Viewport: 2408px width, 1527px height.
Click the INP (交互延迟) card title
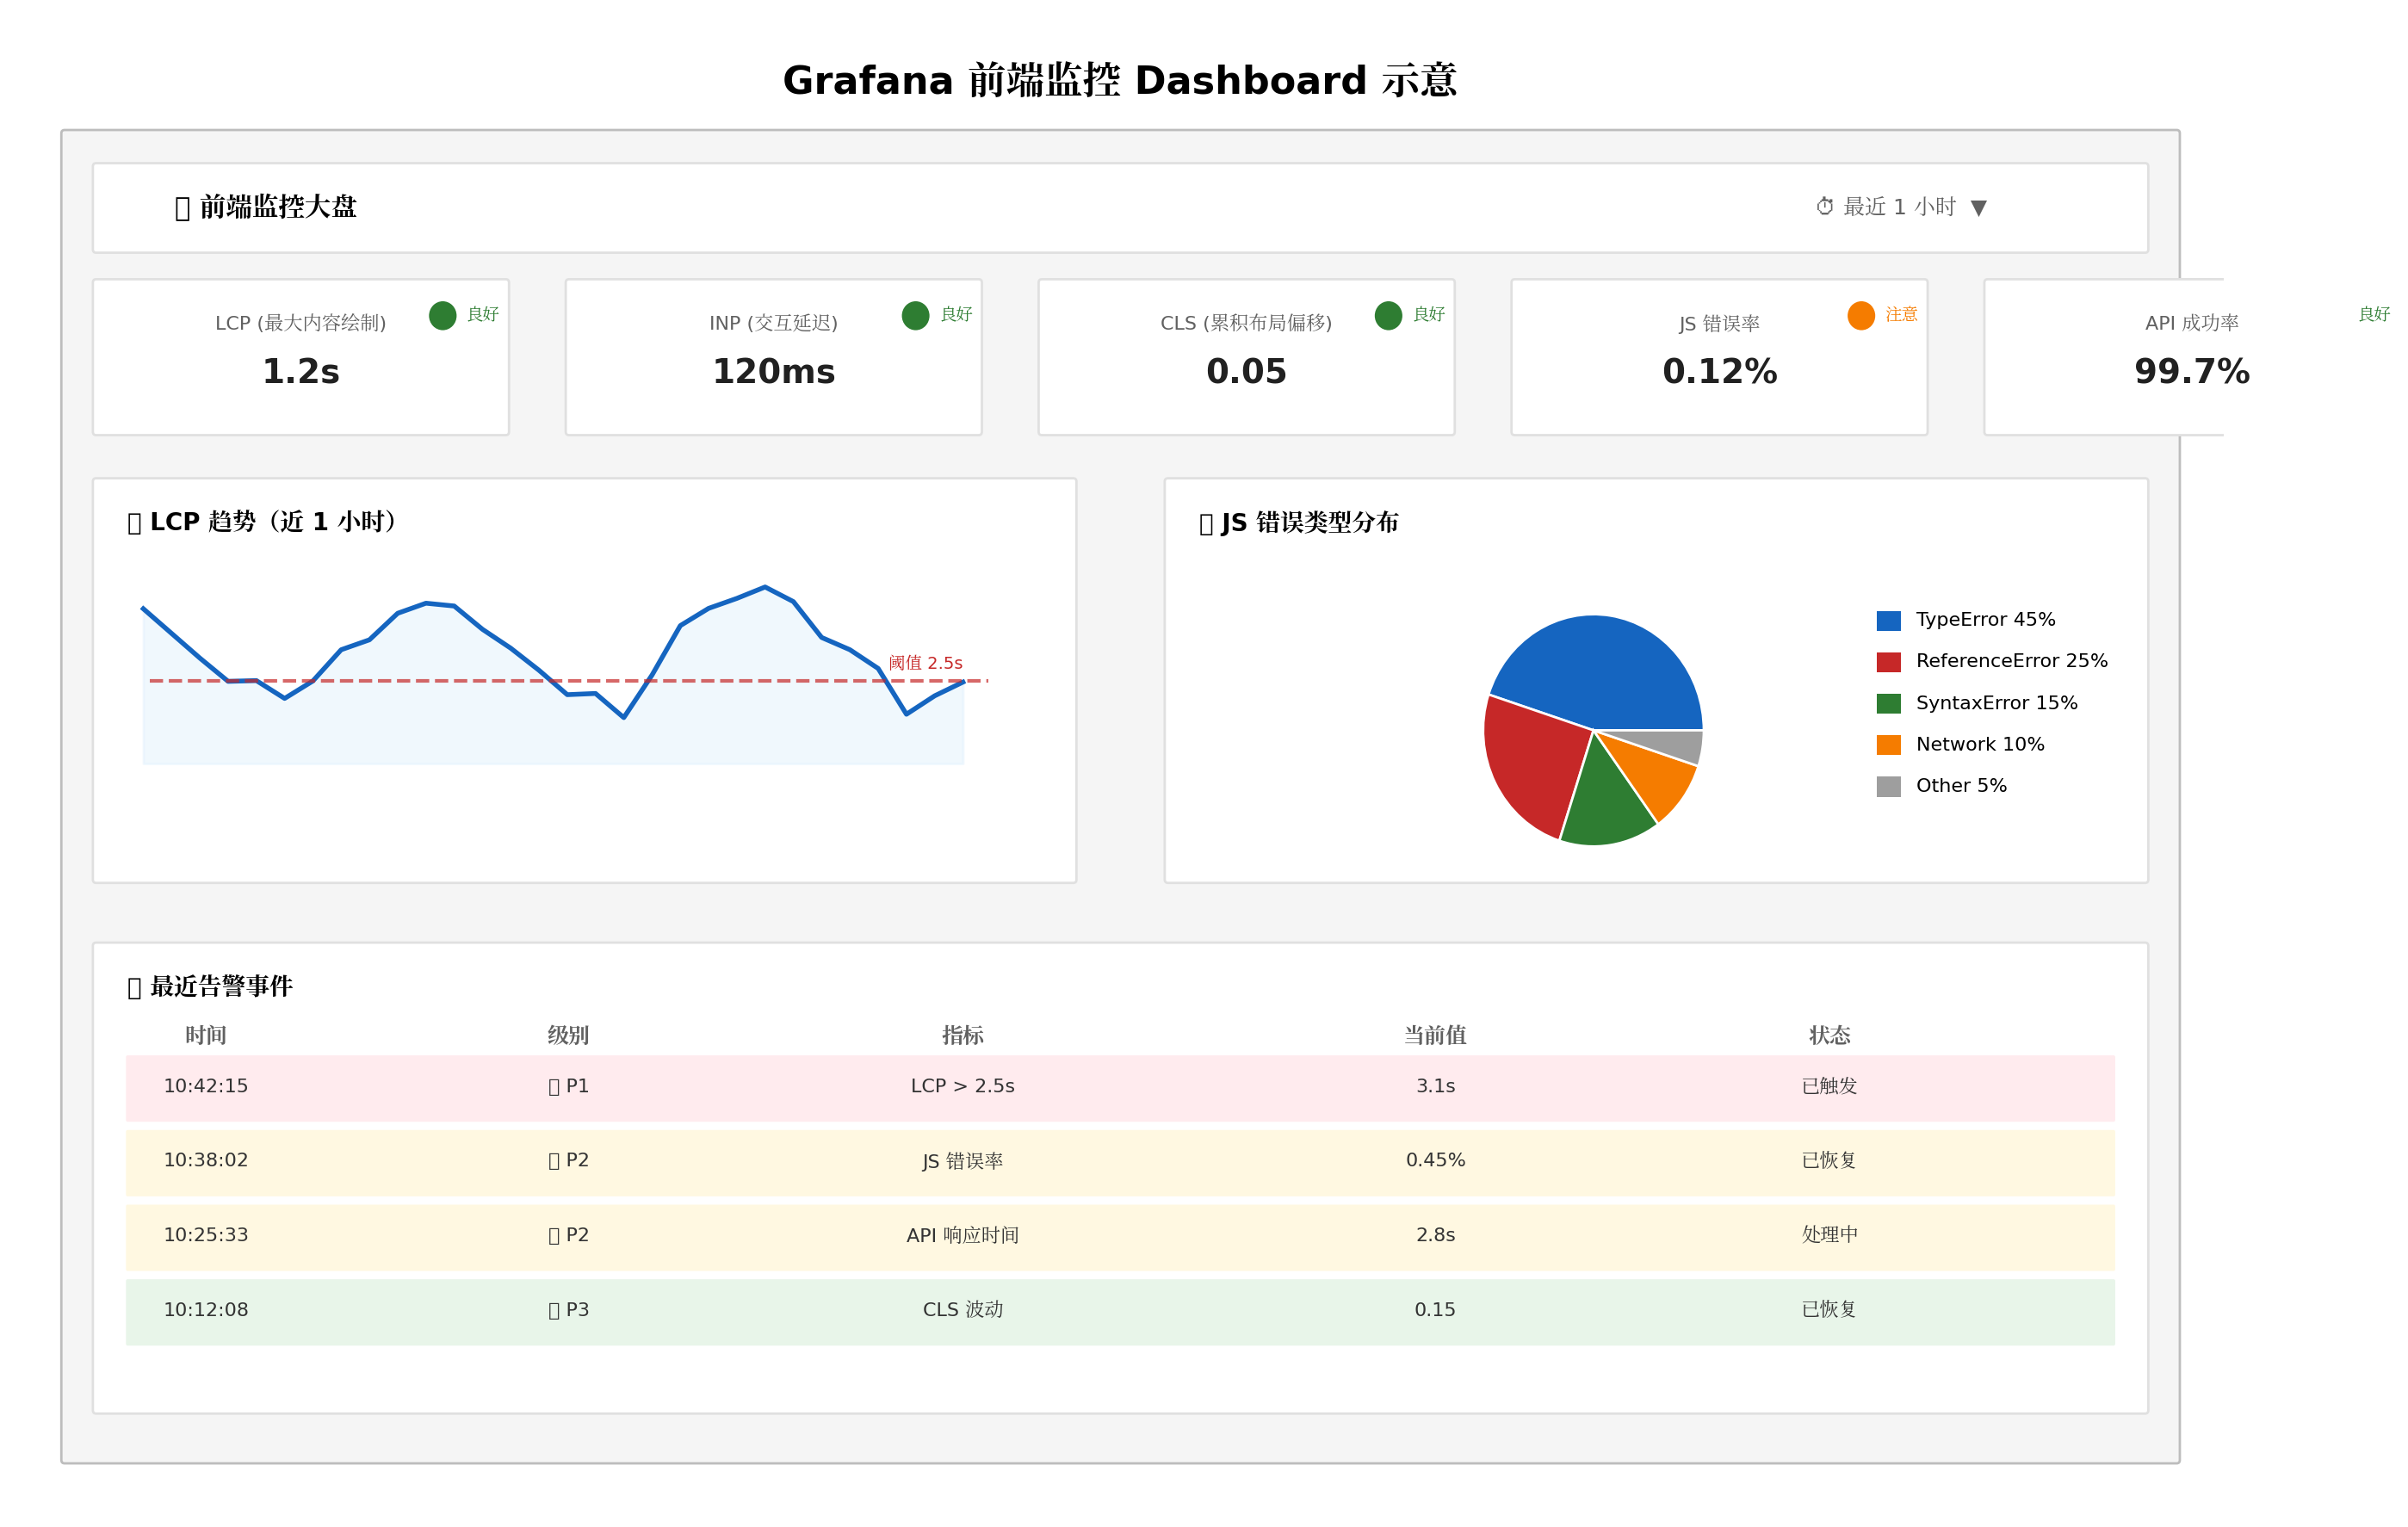point(774,323)
